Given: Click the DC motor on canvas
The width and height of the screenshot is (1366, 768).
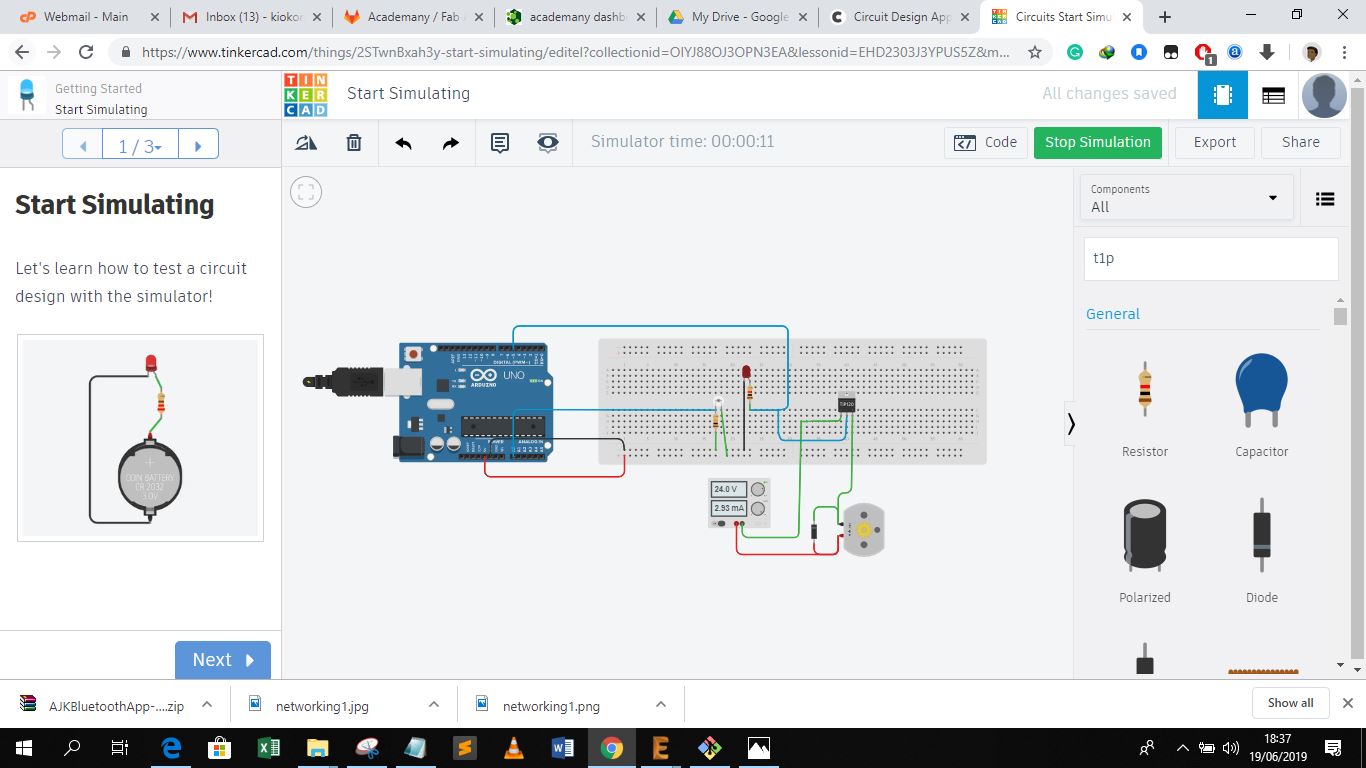Looking at the screenshot, I should [x=863, y=529].
